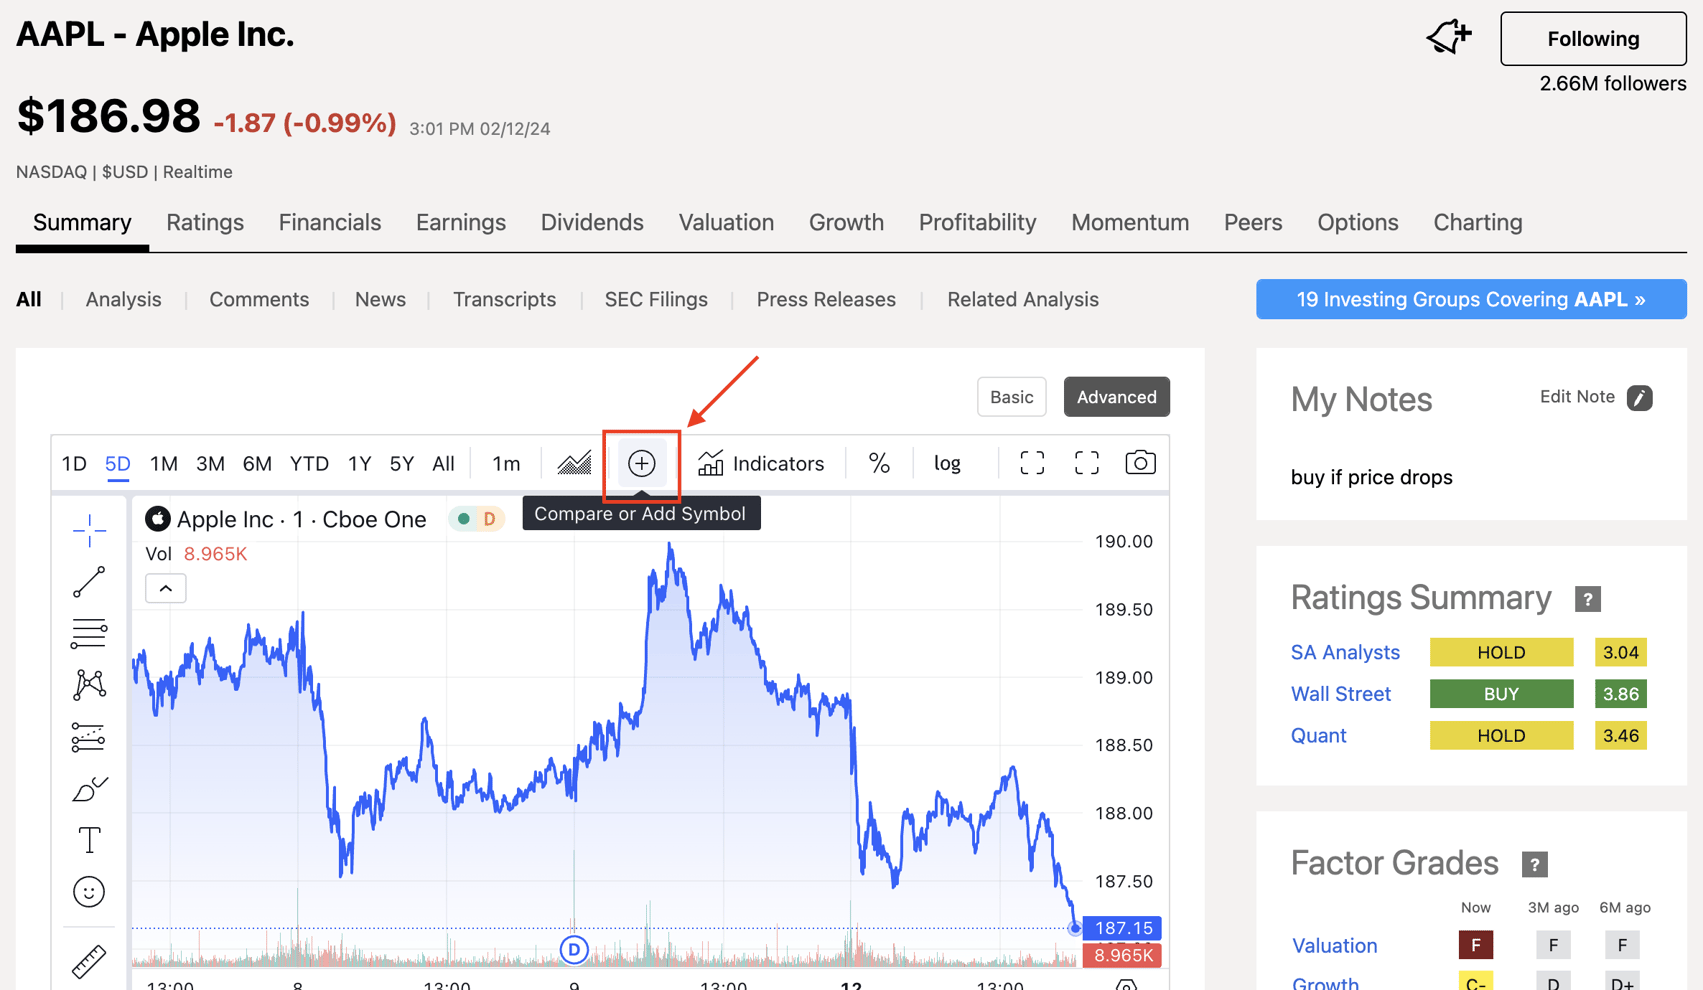The image size is (1703, 990).
Task: Select the crosshair cursor tool
Action: click(x=89, y=530)
